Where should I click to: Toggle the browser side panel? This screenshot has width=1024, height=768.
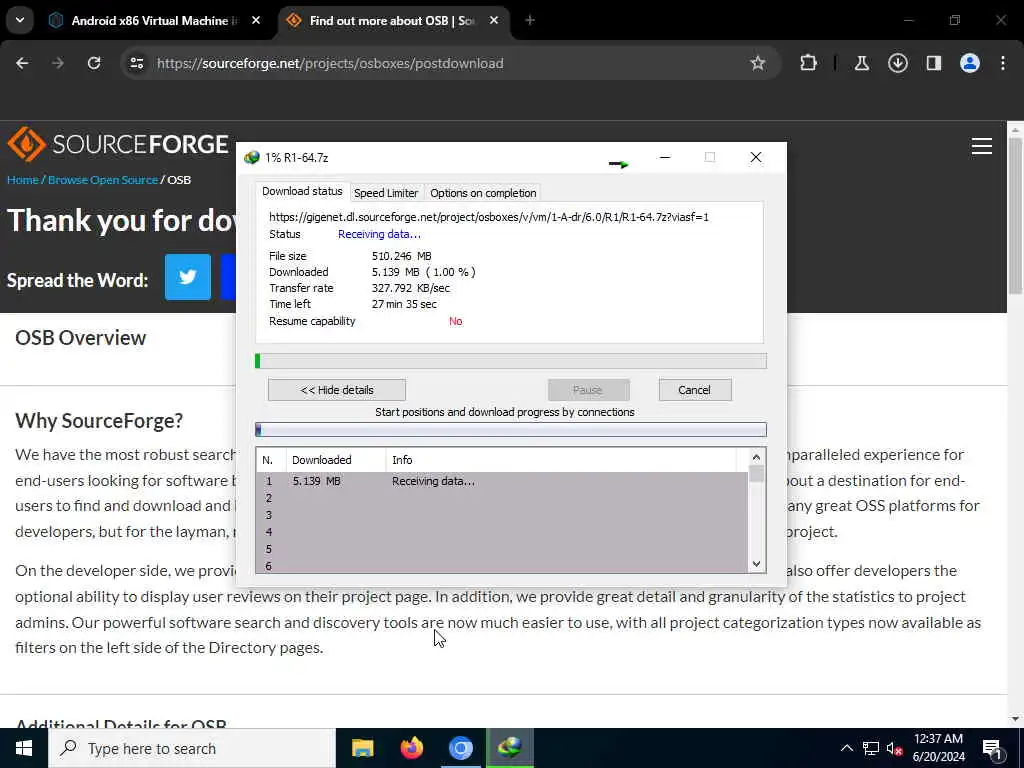pyautogui.click(x=934, y=63)
